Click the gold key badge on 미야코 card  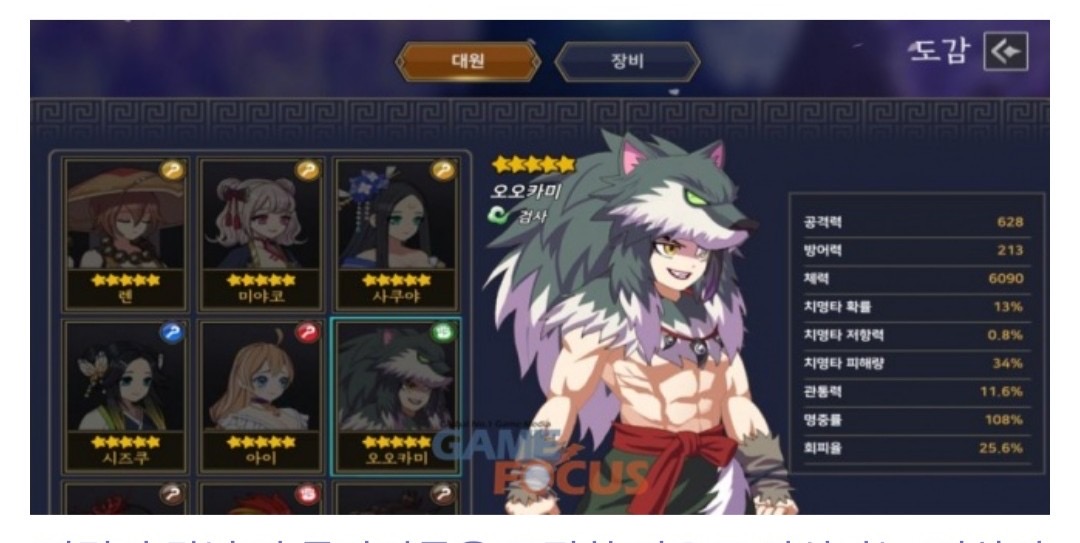click(x=307, y=170)
